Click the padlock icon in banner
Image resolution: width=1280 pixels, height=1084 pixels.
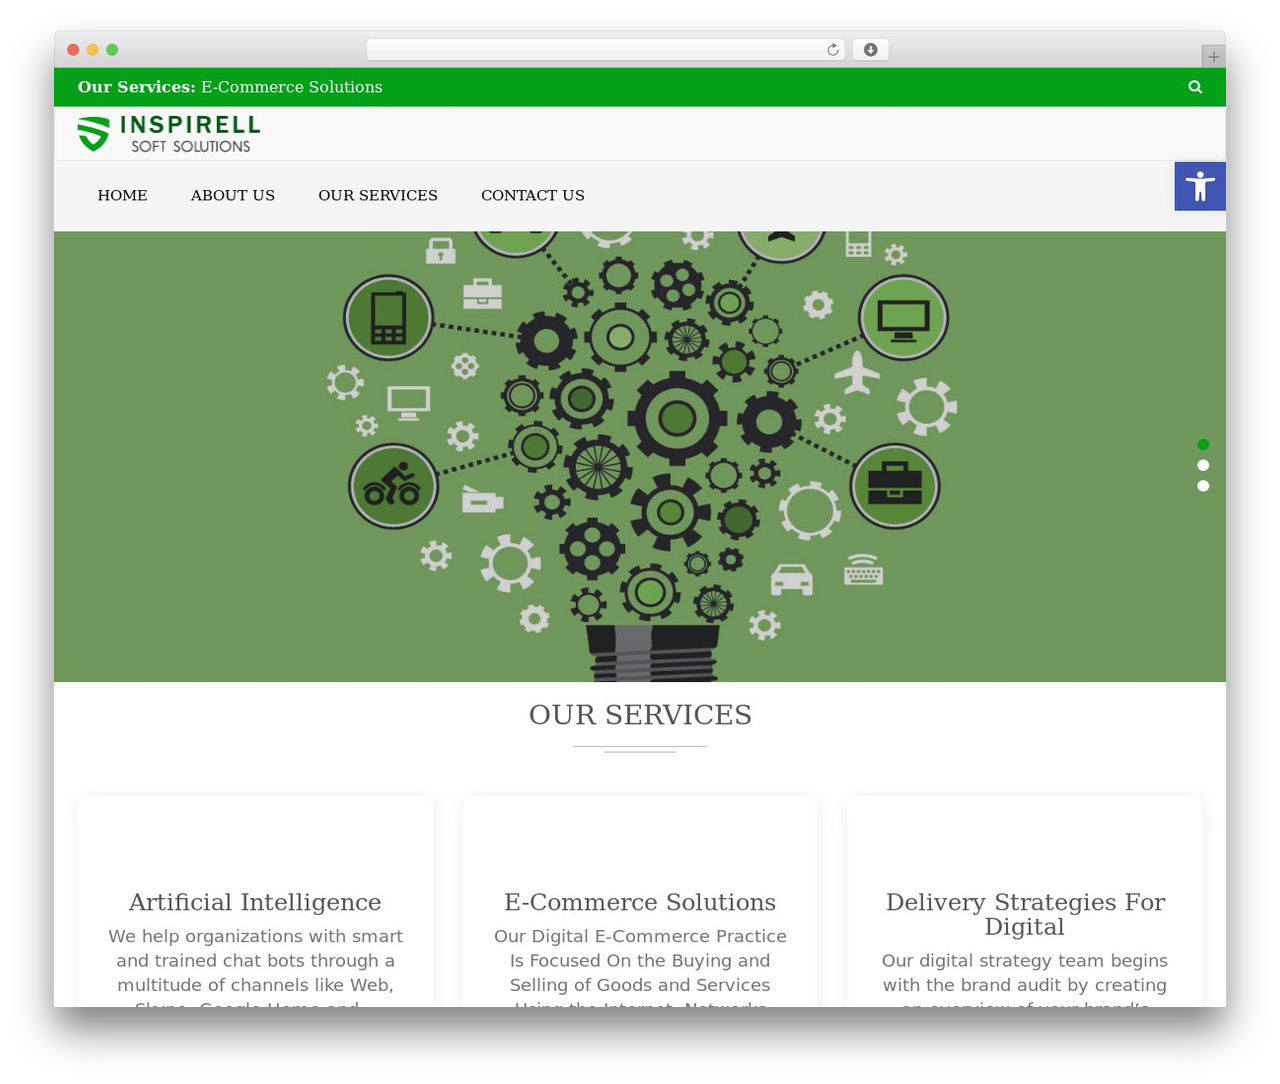pyautogui.click(x=441, y=250)
